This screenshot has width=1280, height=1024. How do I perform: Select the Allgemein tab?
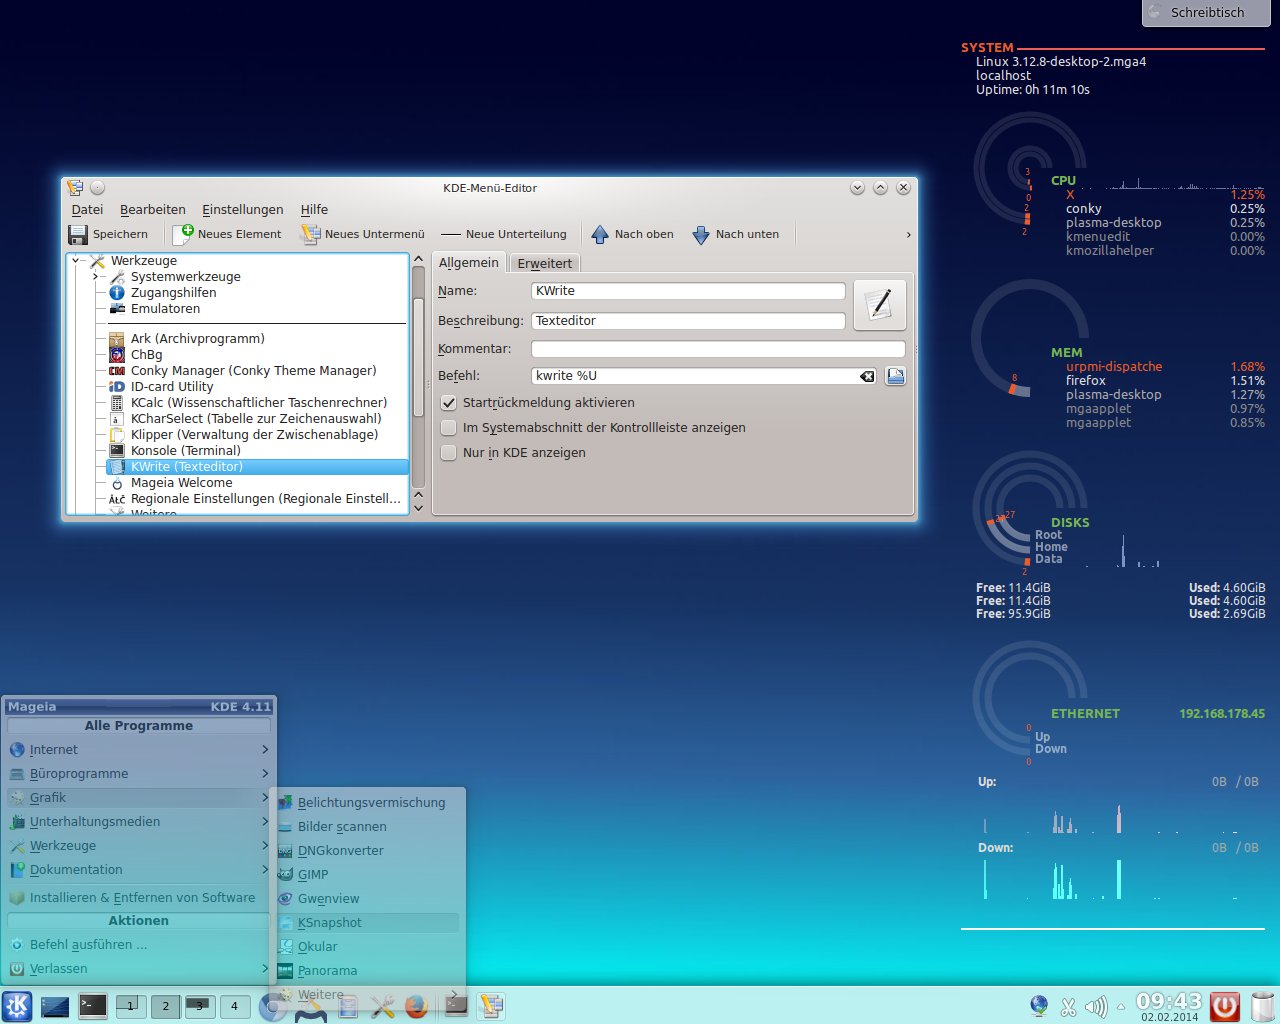coord(469,263)
